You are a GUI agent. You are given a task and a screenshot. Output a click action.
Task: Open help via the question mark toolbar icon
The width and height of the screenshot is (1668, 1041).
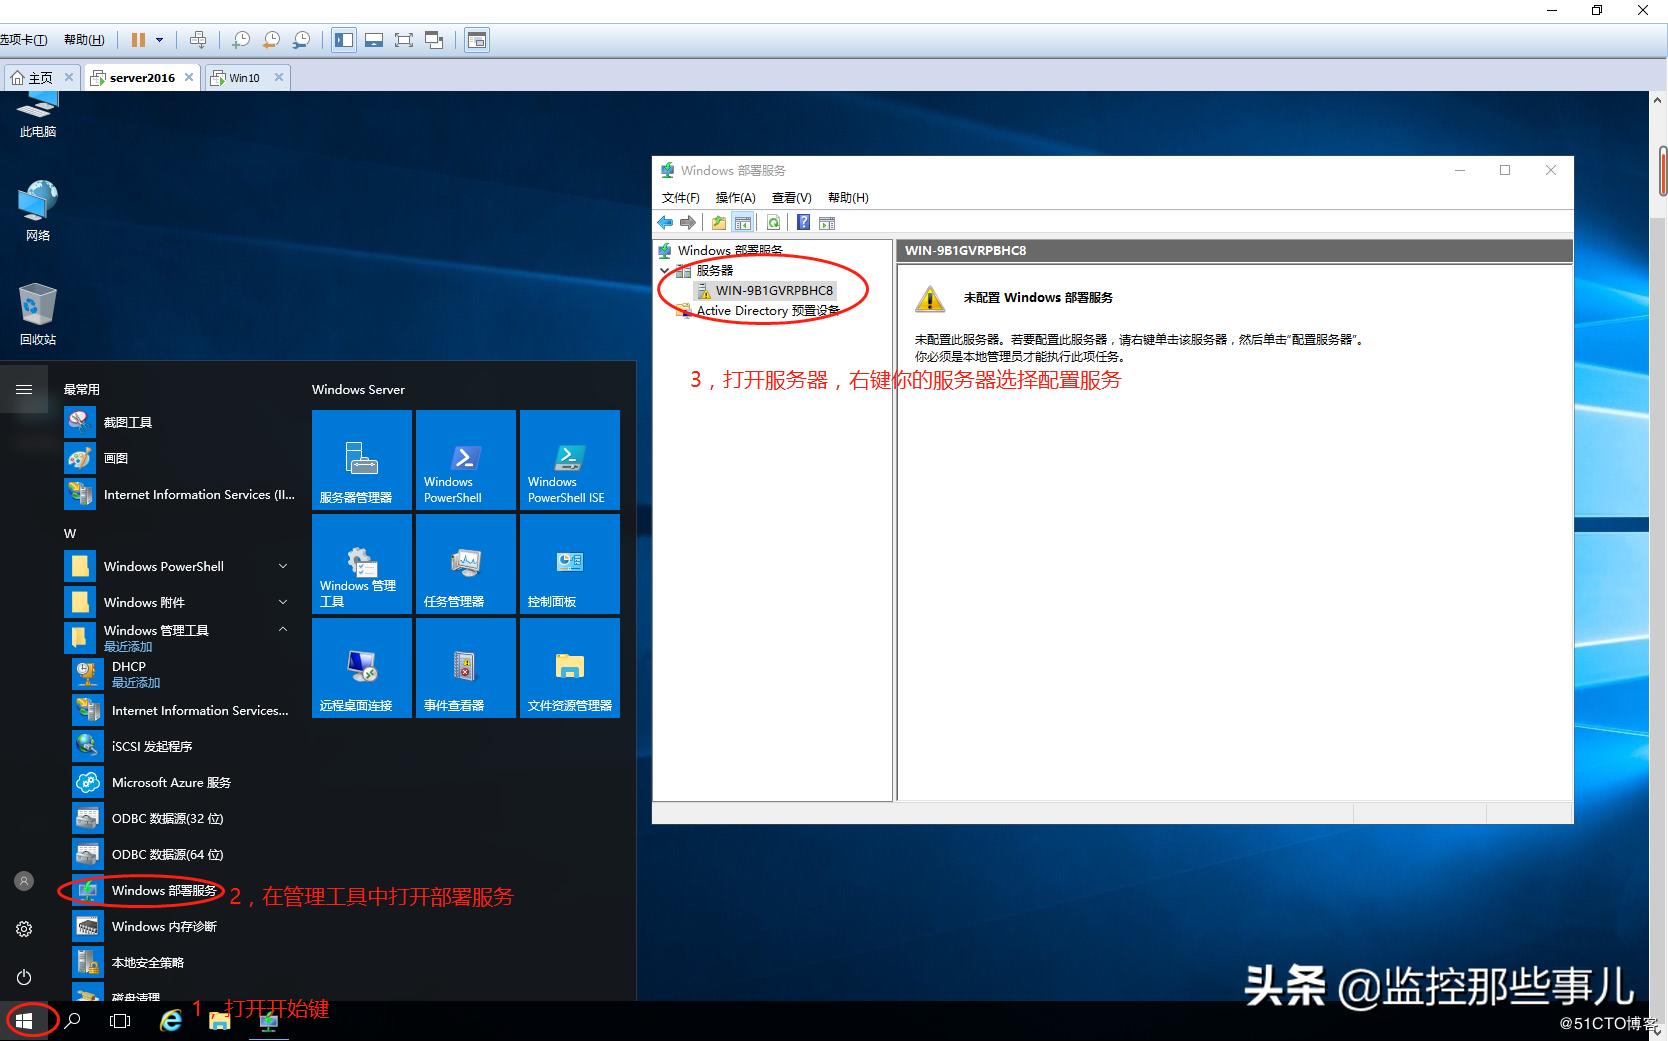click(803, 222)
